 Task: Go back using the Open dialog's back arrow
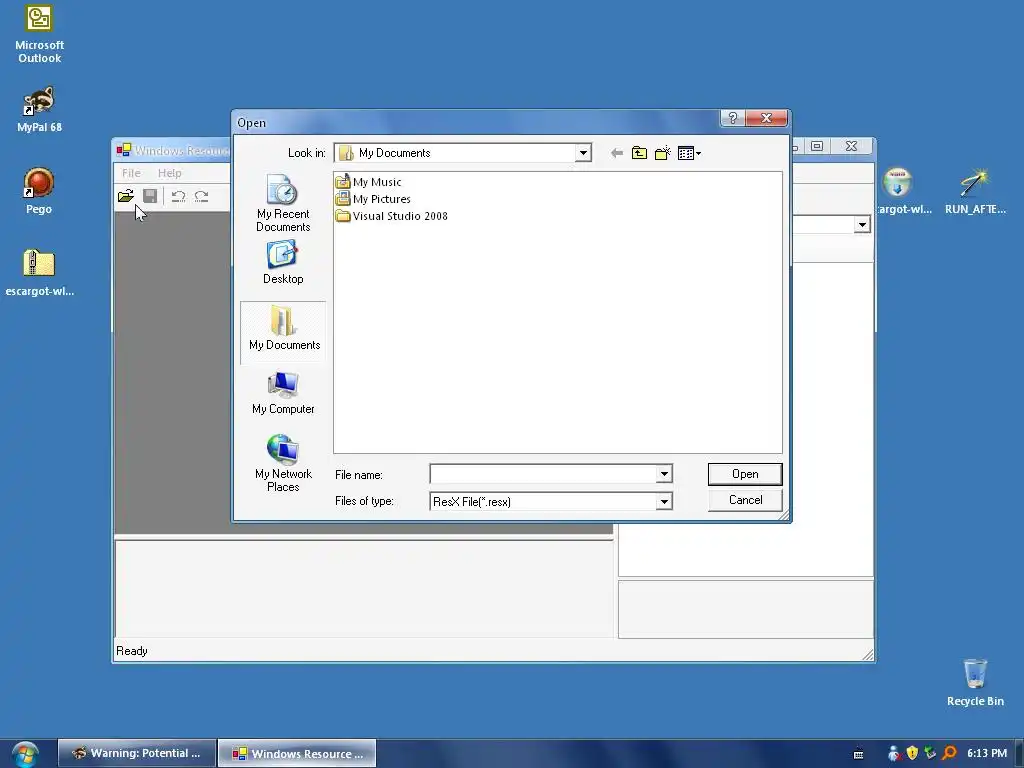tap(616, 153)
